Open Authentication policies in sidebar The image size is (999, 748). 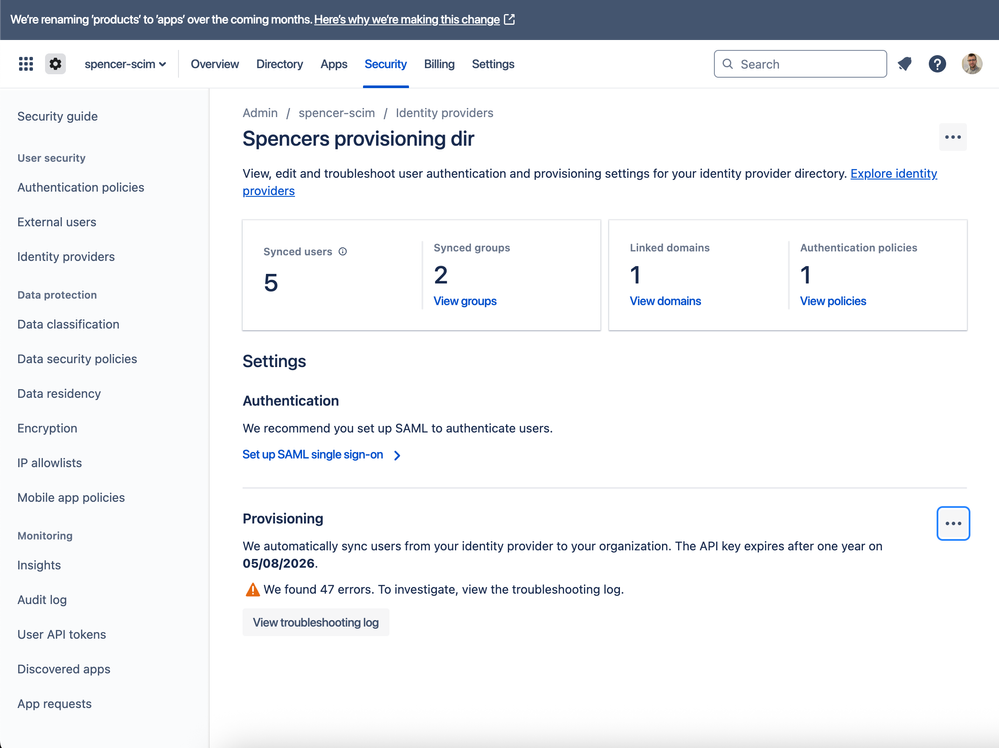(81, 188)
